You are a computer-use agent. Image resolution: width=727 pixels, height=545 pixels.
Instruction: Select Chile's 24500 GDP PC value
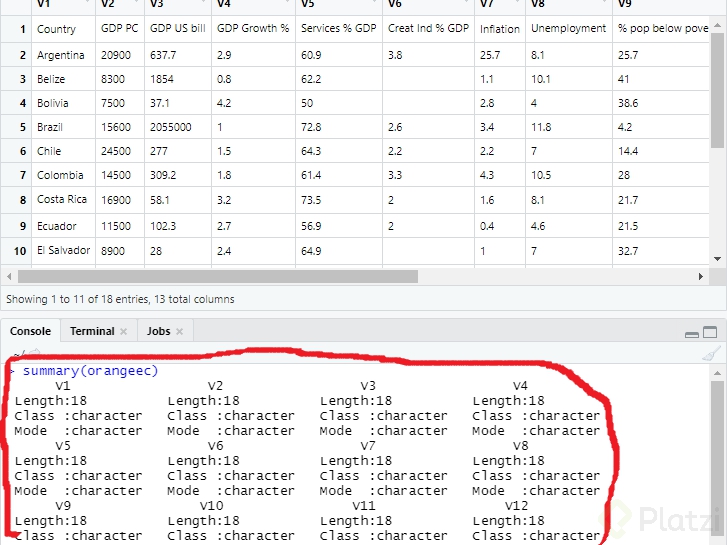120,151
